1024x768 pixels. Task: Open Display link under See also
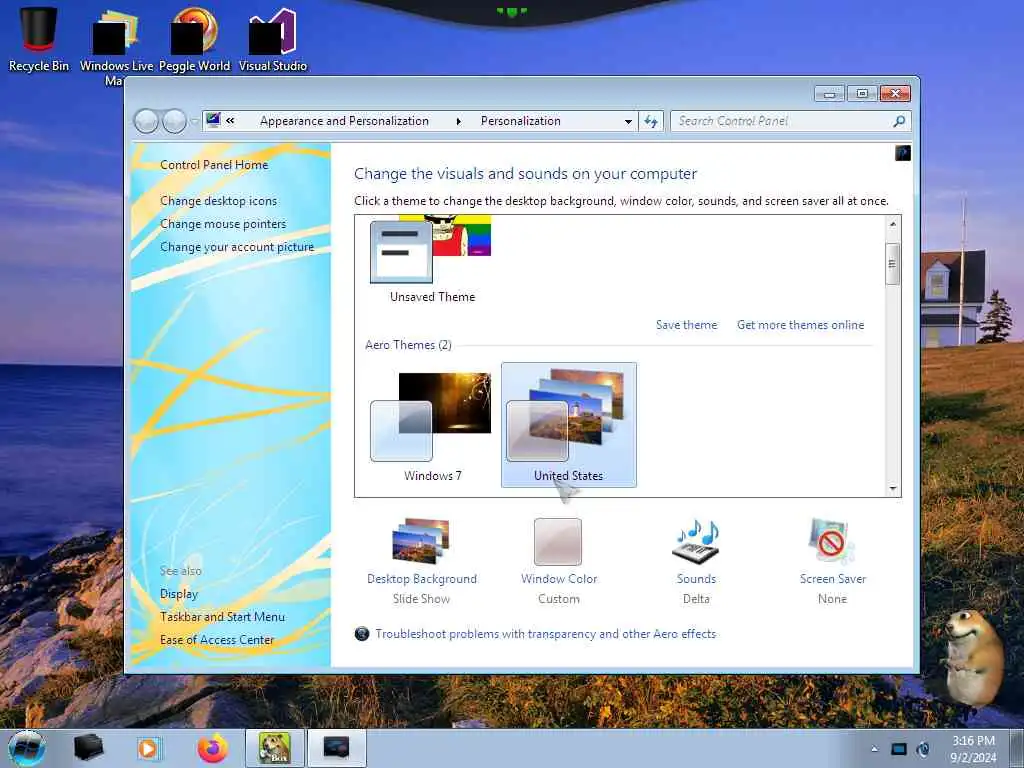point(179,594)
